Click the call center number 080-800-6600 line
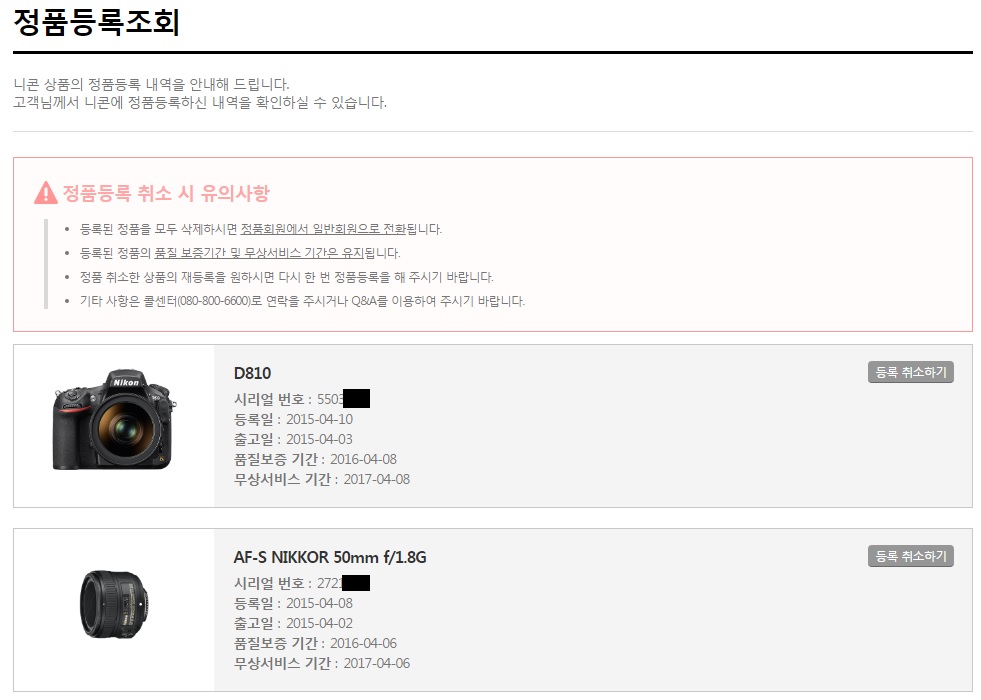The height and width of the screenshot is (700, 981). pos(302,301)
